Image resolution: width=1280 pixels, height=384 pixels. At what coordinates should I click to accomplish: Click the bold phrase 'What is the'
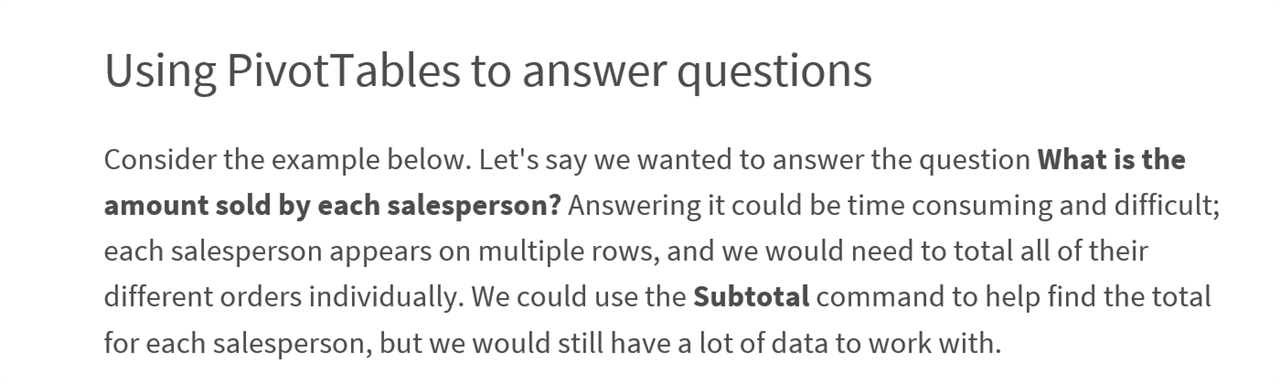pyautogui.click(x=1111, y=160)
